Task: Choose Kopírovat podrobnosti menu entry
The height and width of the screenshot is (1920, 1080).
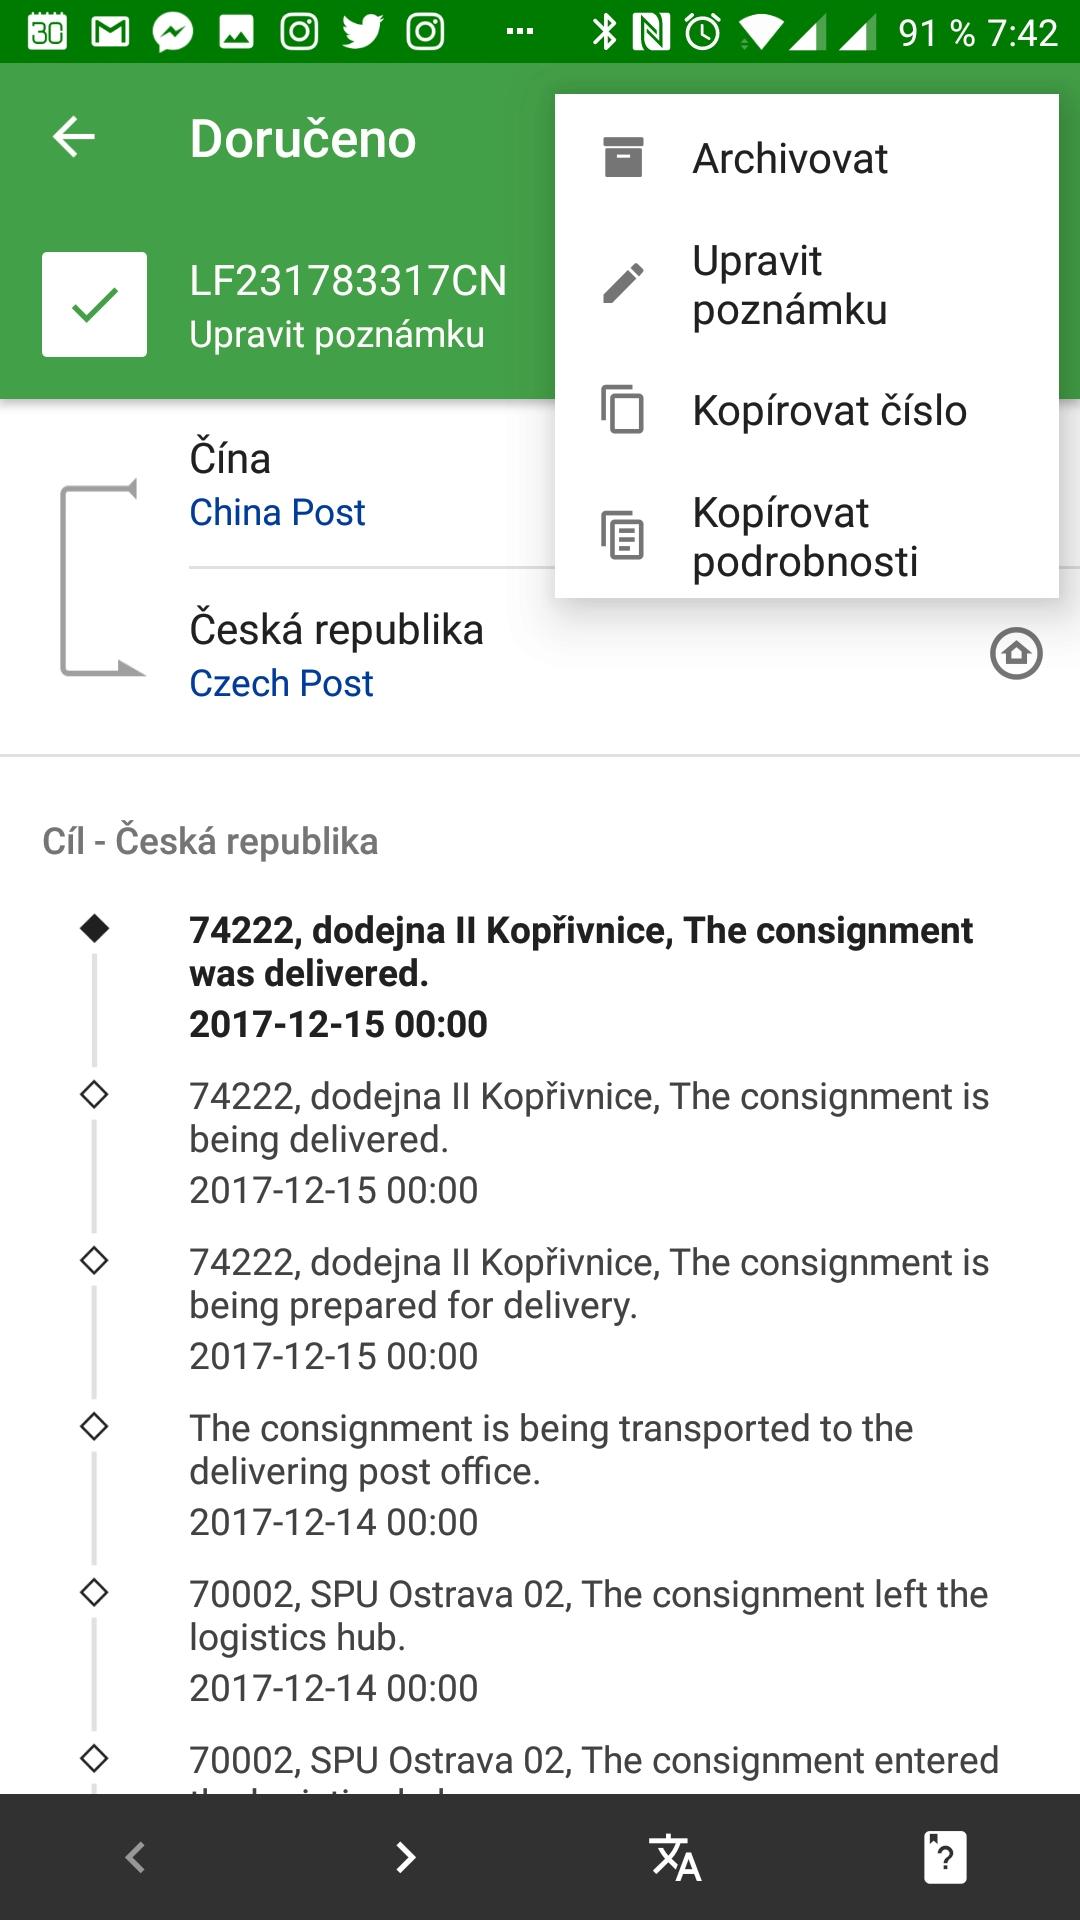Action: pos(807,536)
